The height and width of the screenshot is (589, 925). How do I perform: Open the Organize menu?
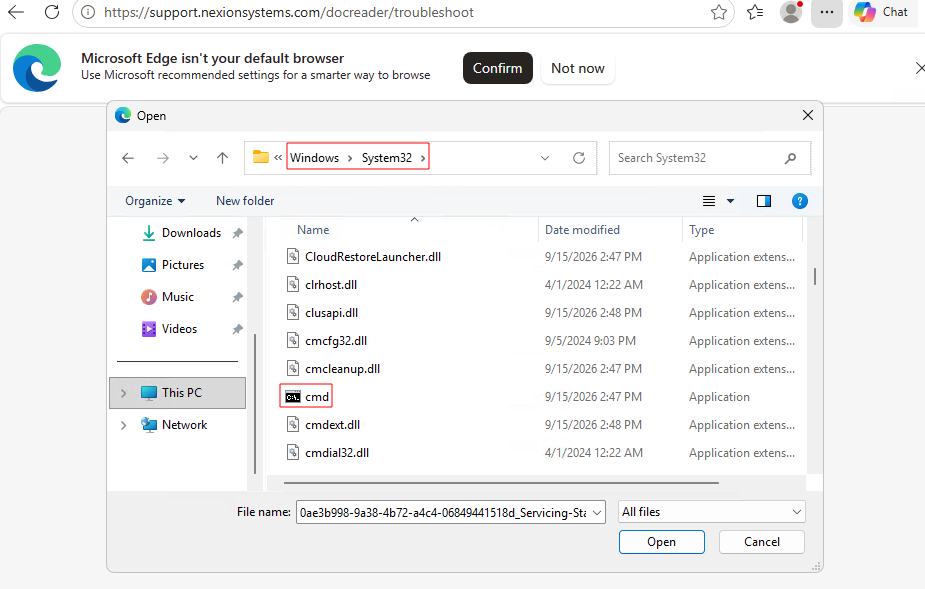[x=155, y=201]
